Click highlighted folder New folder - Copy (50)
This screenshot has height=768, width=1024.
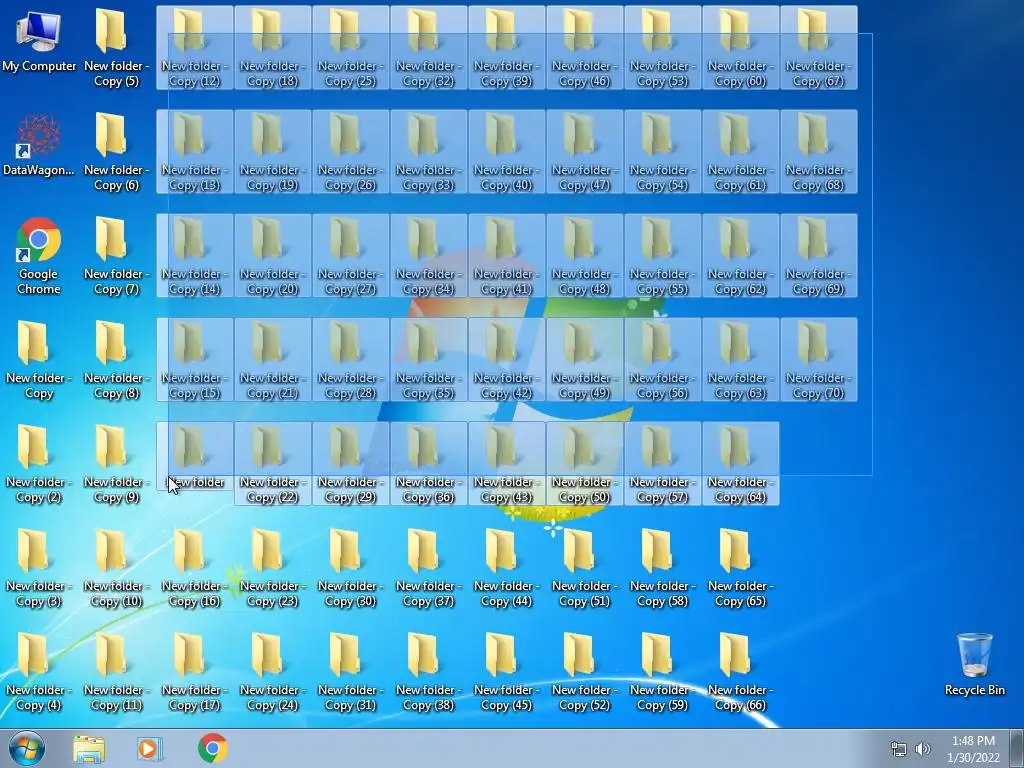click(584, 463)
